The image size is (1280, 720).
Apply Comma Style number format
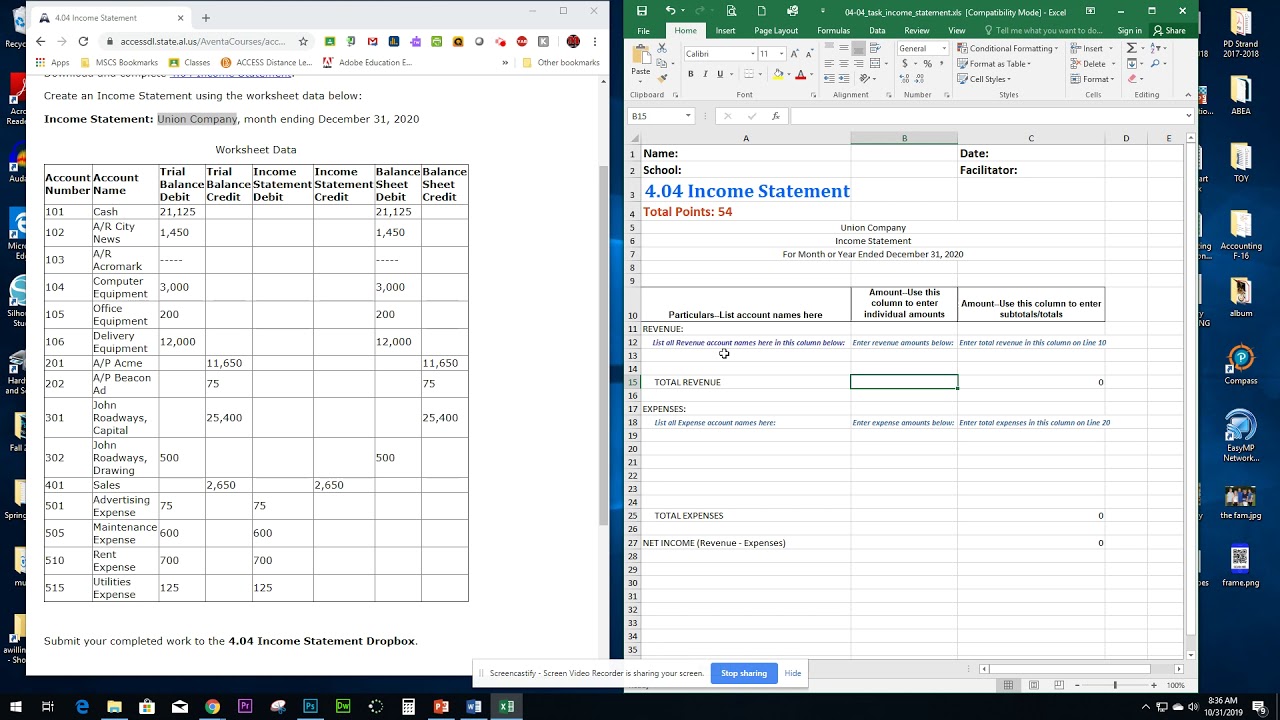tap(942, 63)
